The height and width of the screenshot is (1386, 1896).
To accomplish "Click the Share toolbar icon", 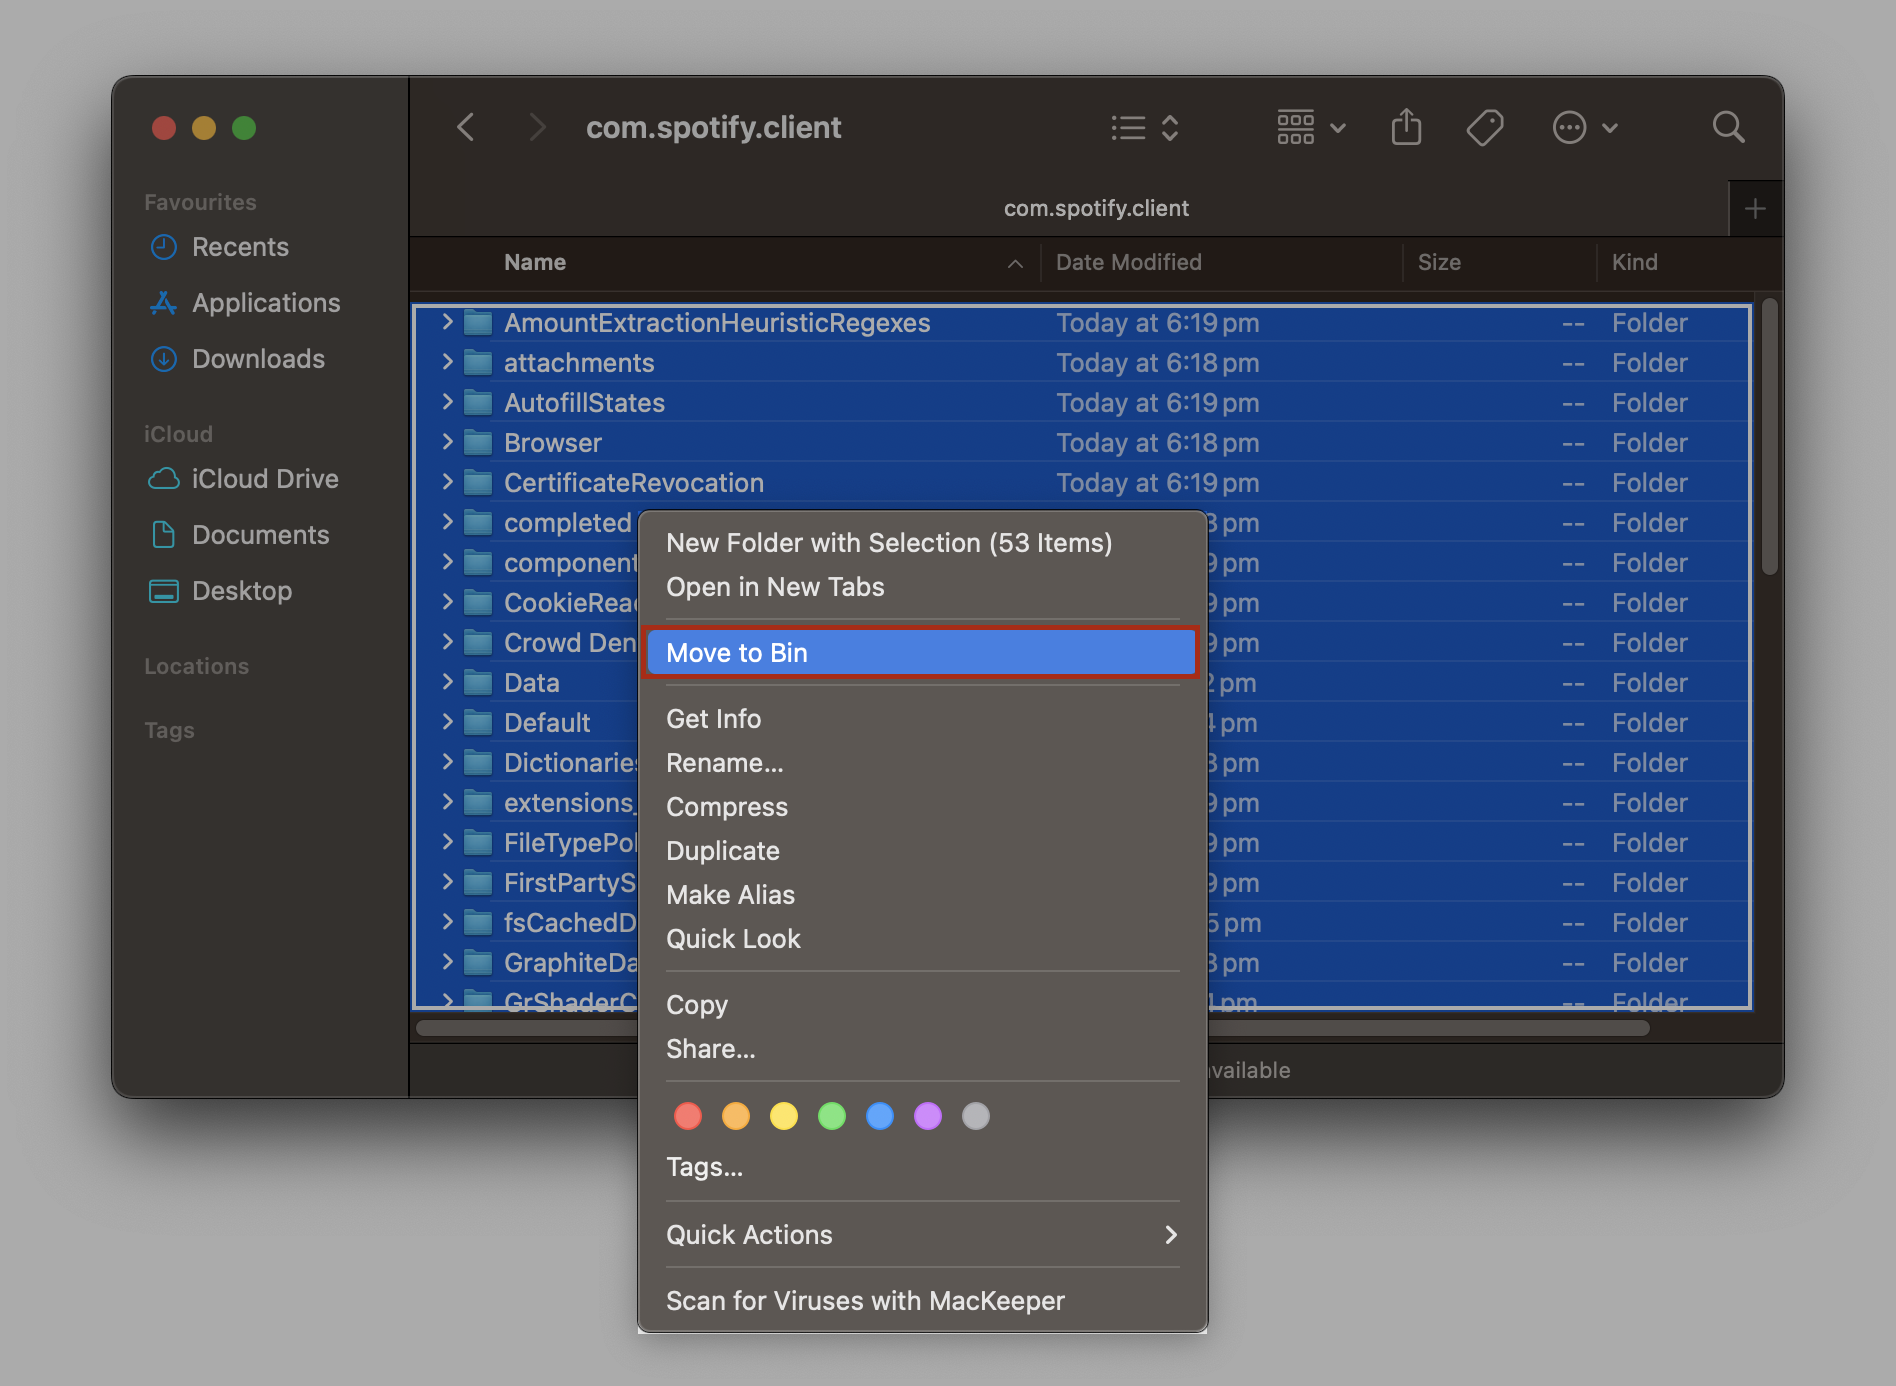I will pos(1406,127).
